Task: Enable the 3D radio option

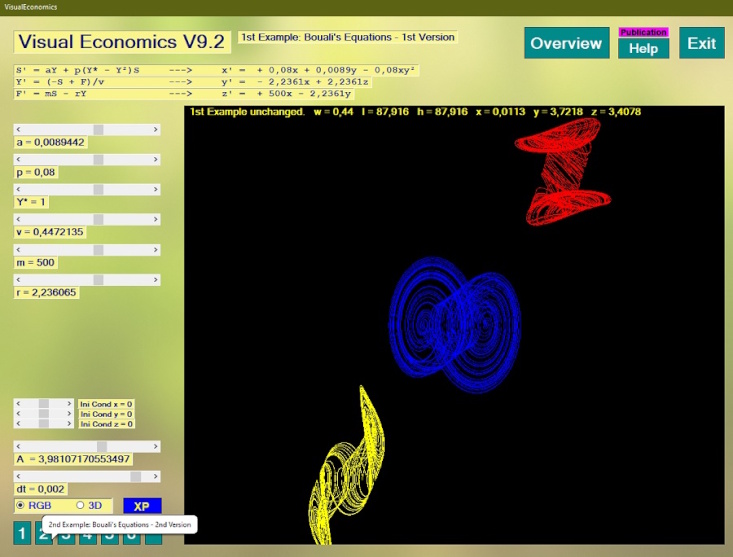Action: click(81, 505)
